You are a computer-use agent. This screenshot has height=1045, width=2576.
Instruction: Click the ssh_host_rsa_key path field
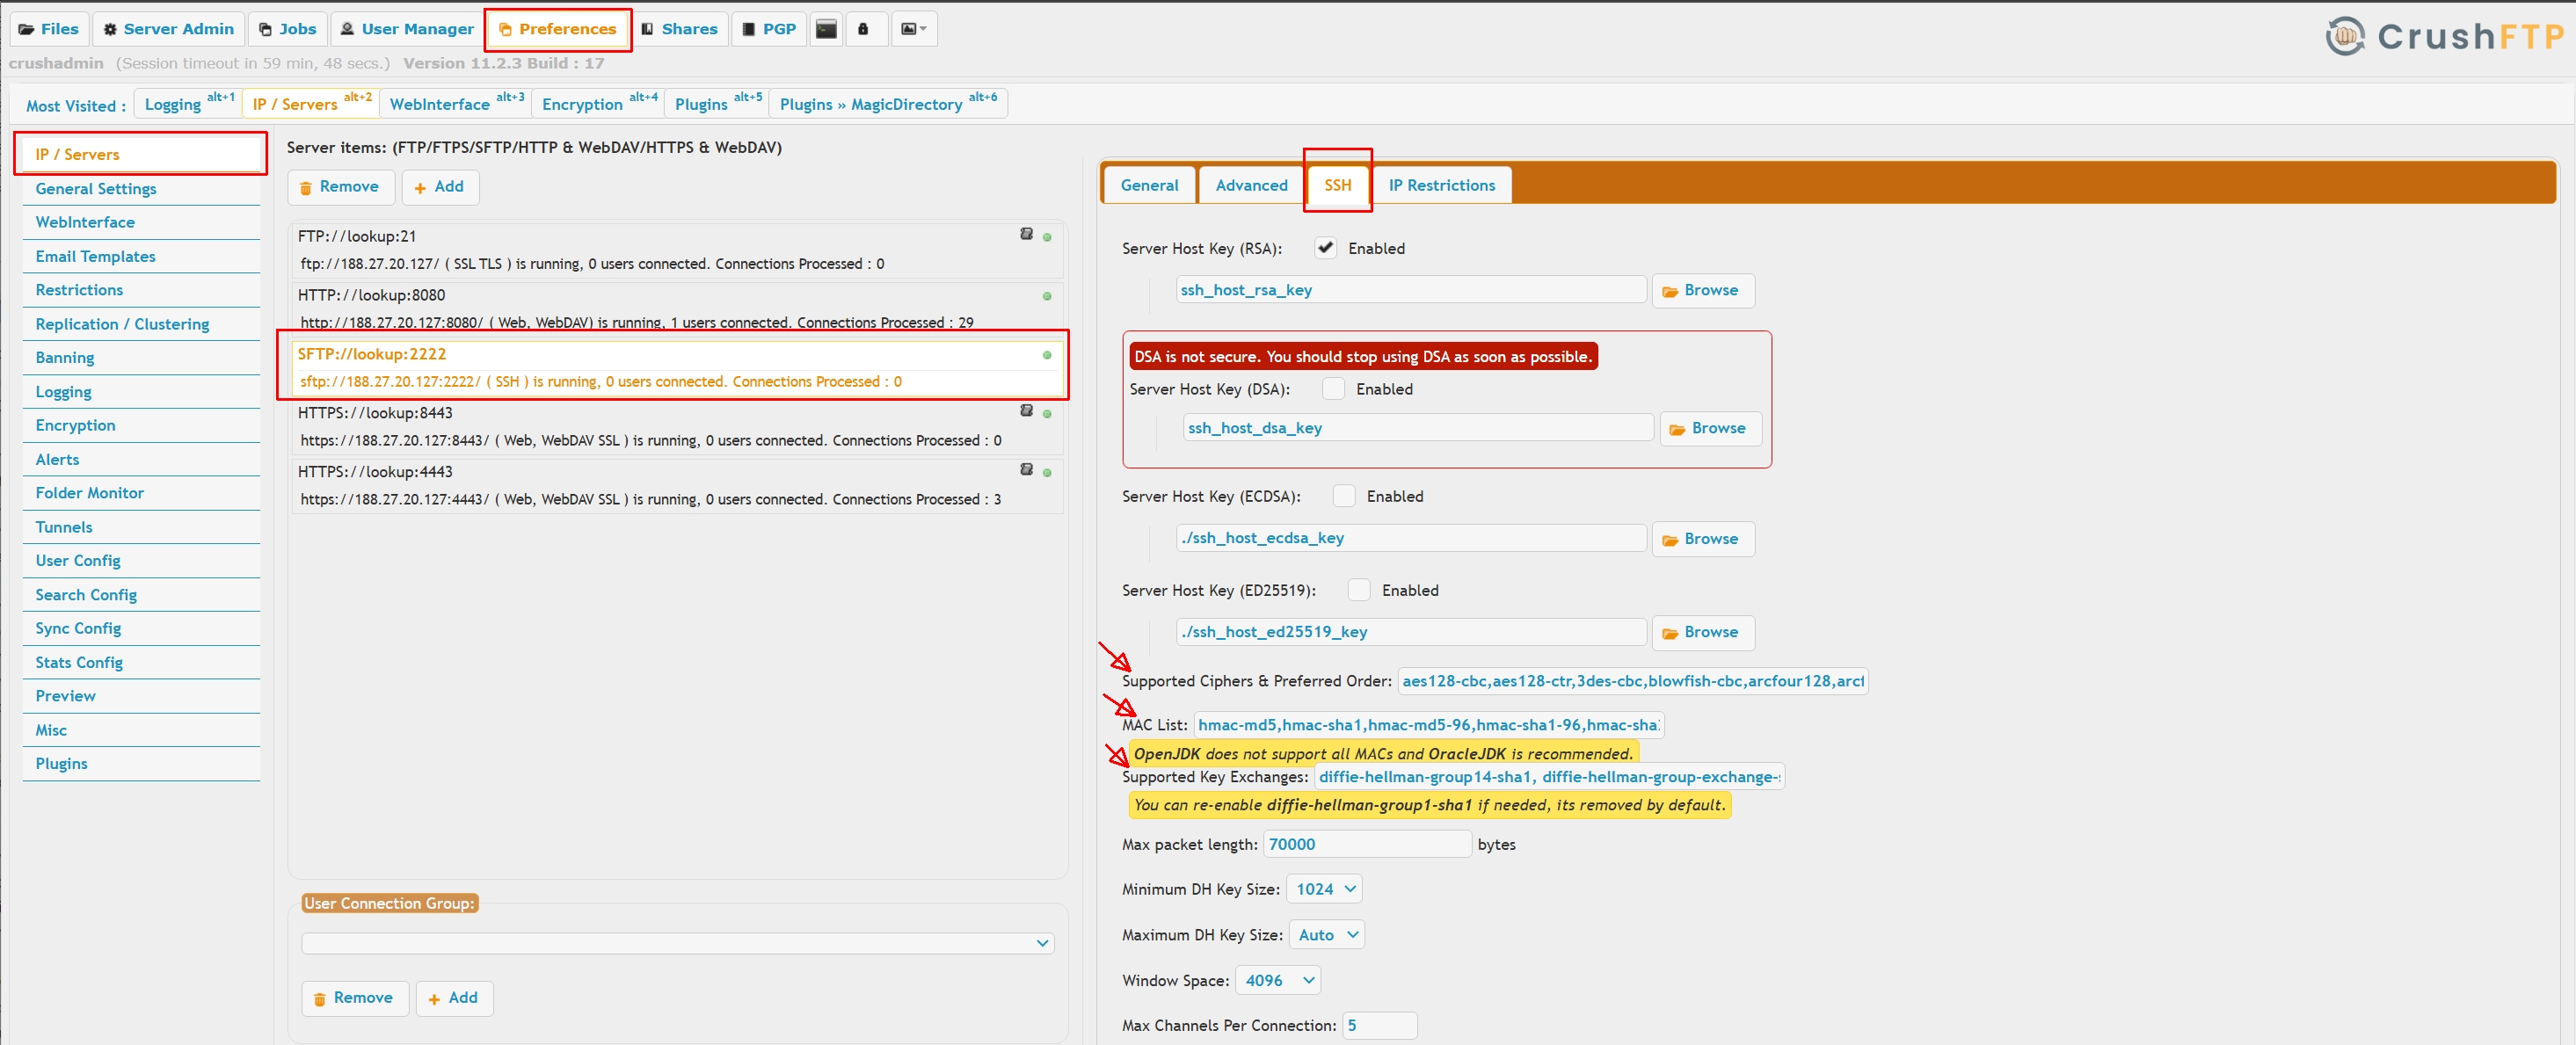point(1411,290)
